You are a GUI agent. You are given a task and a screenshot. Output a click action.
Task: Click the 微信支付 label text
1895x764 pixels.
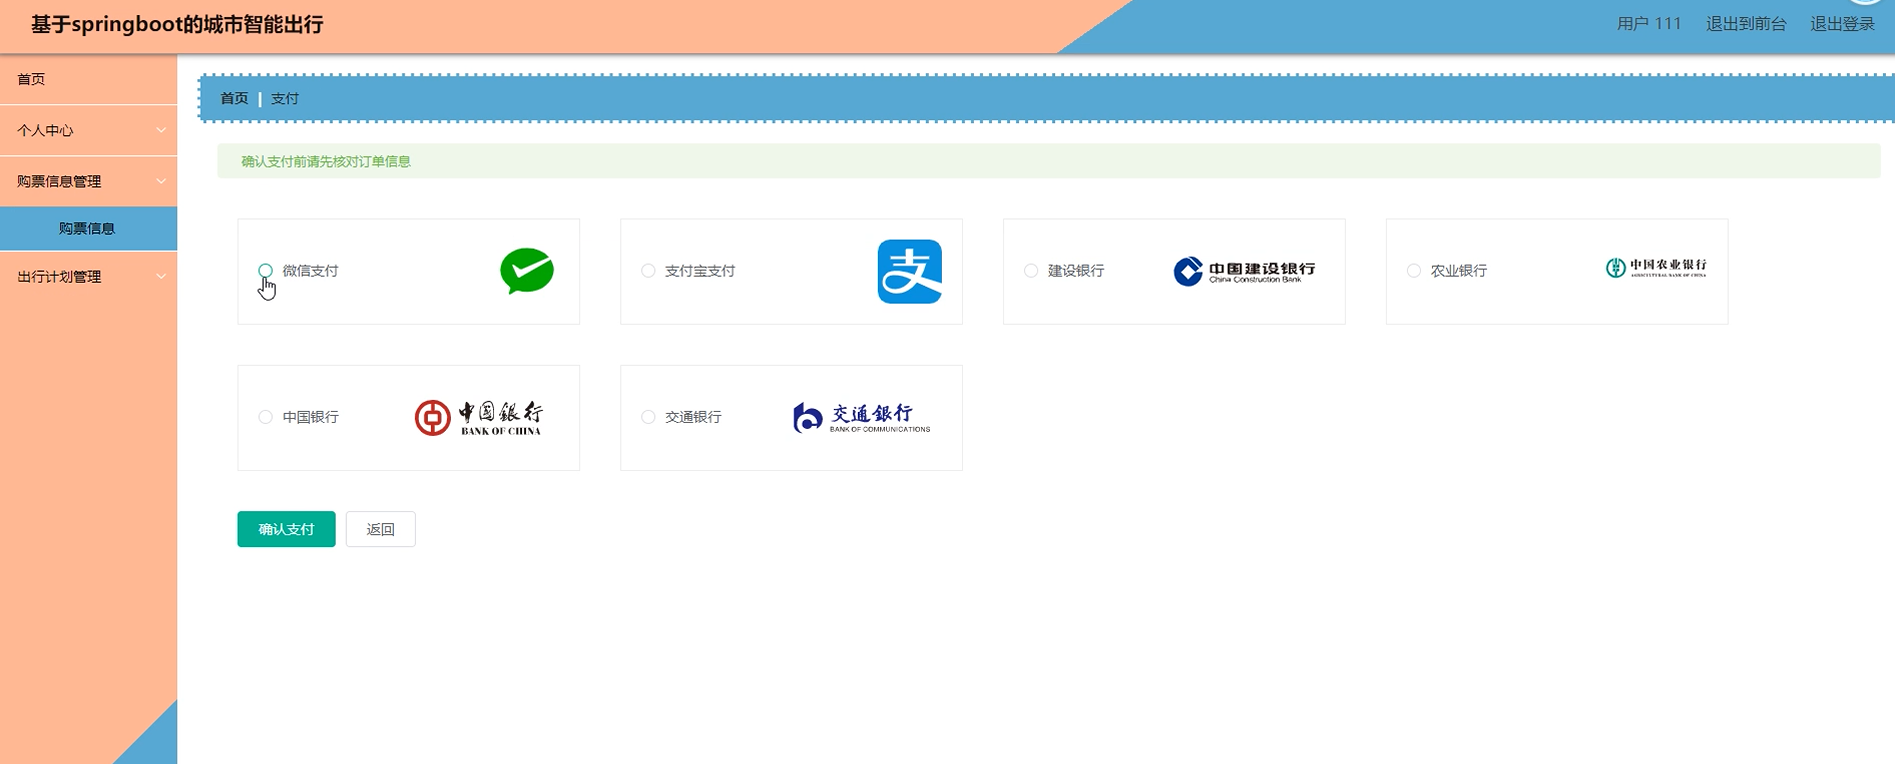310,271
